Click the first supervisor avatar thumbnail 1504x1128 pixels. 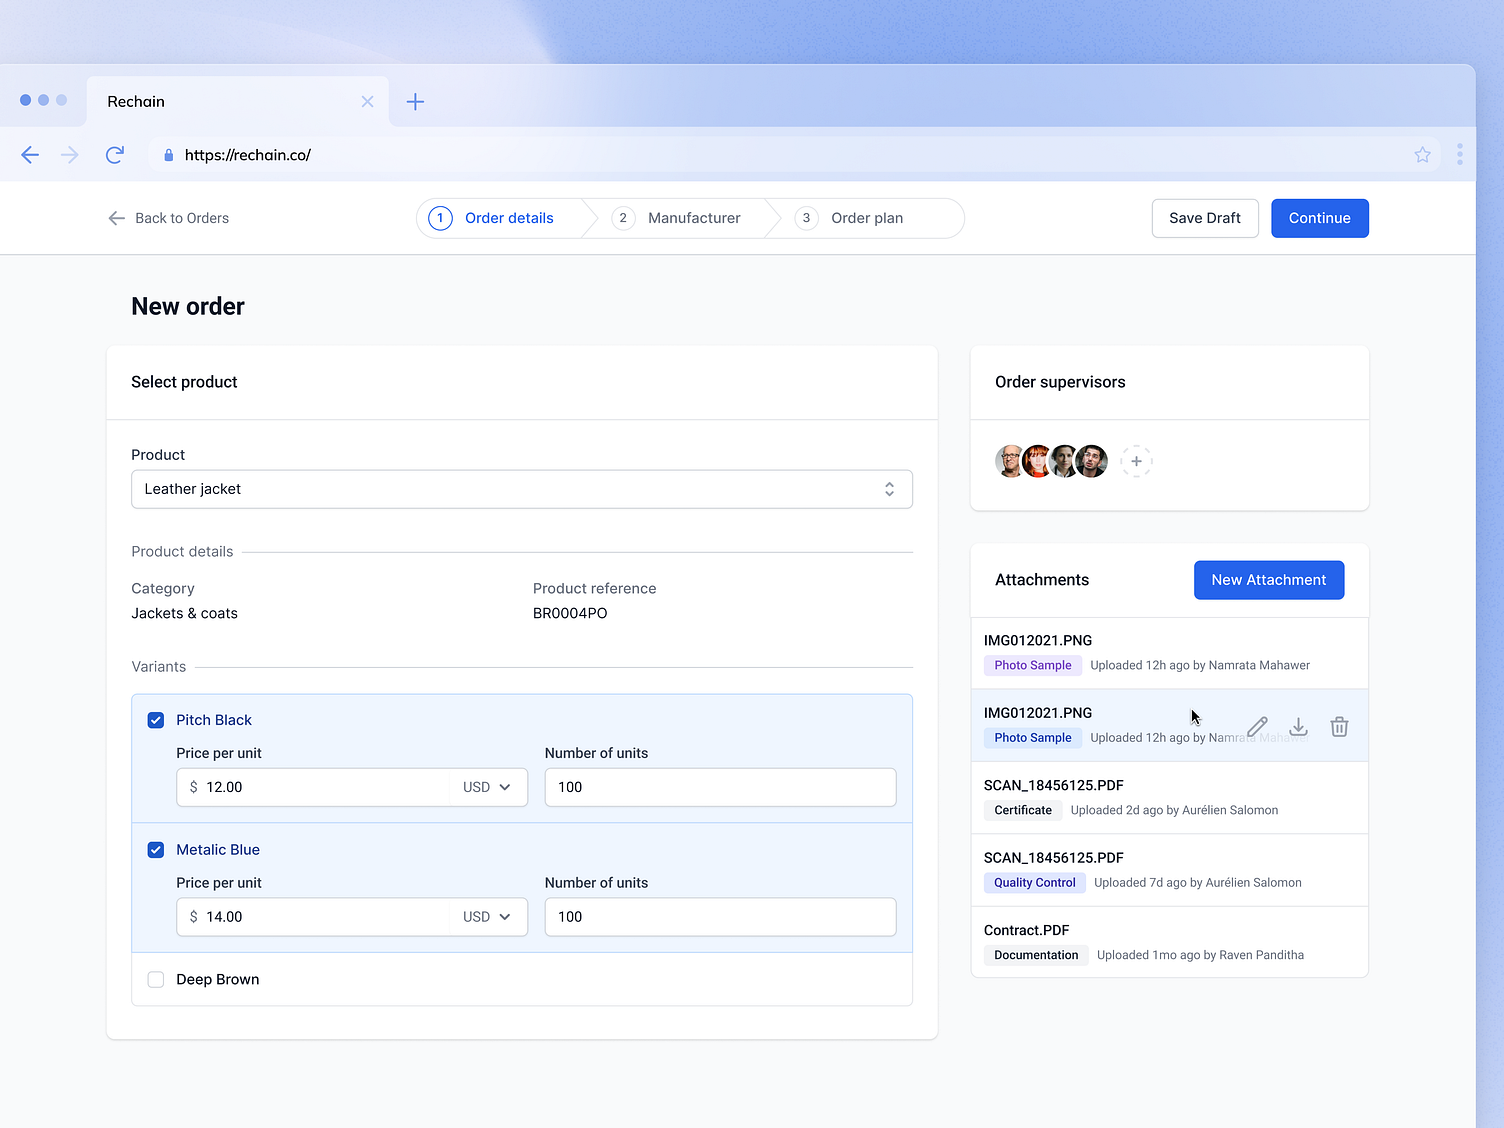1009,461
